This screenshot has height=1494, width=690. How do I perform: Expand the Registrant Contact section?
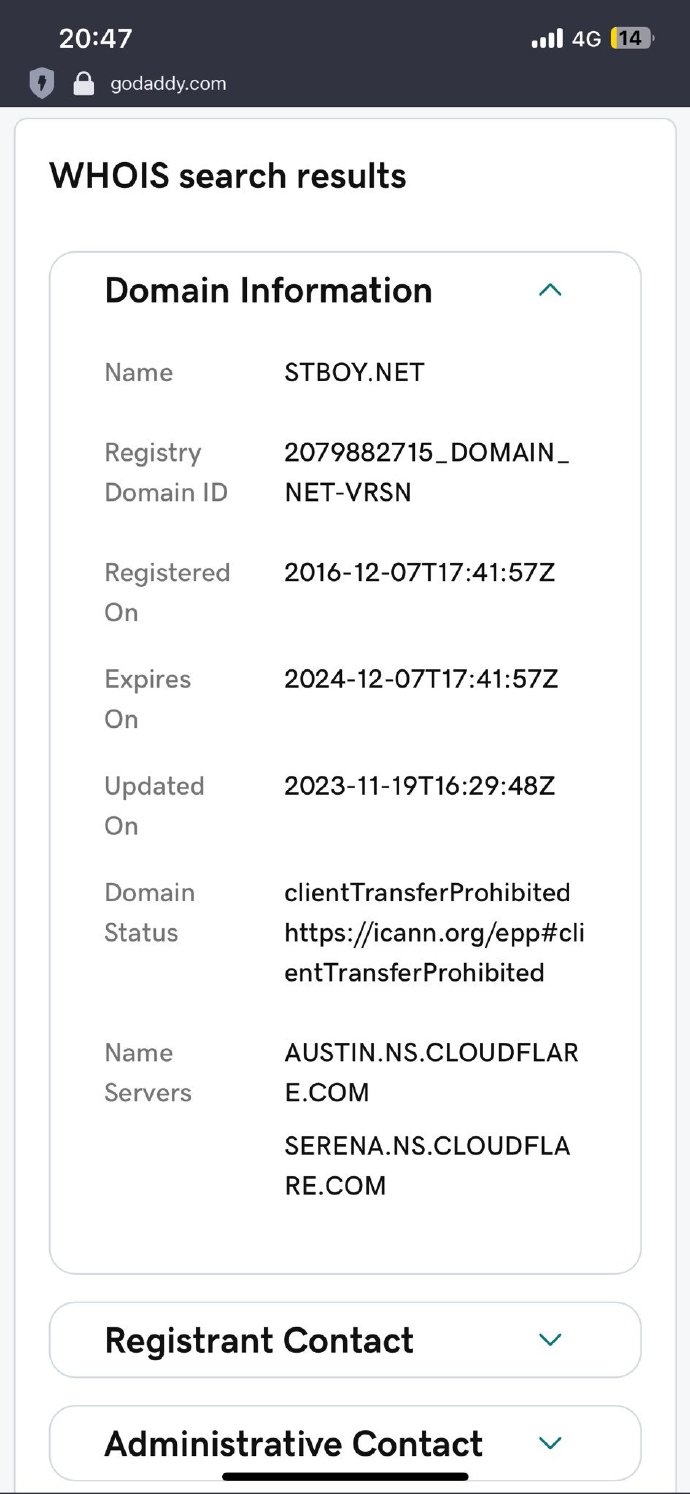point(550,1340)
